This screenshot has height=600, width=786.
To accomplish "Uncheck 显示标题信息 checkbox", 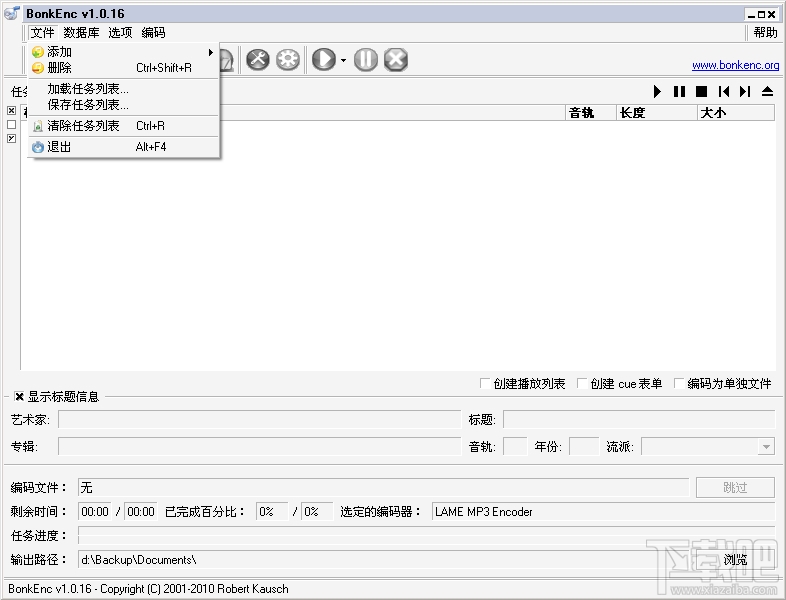I will point(19,396).
